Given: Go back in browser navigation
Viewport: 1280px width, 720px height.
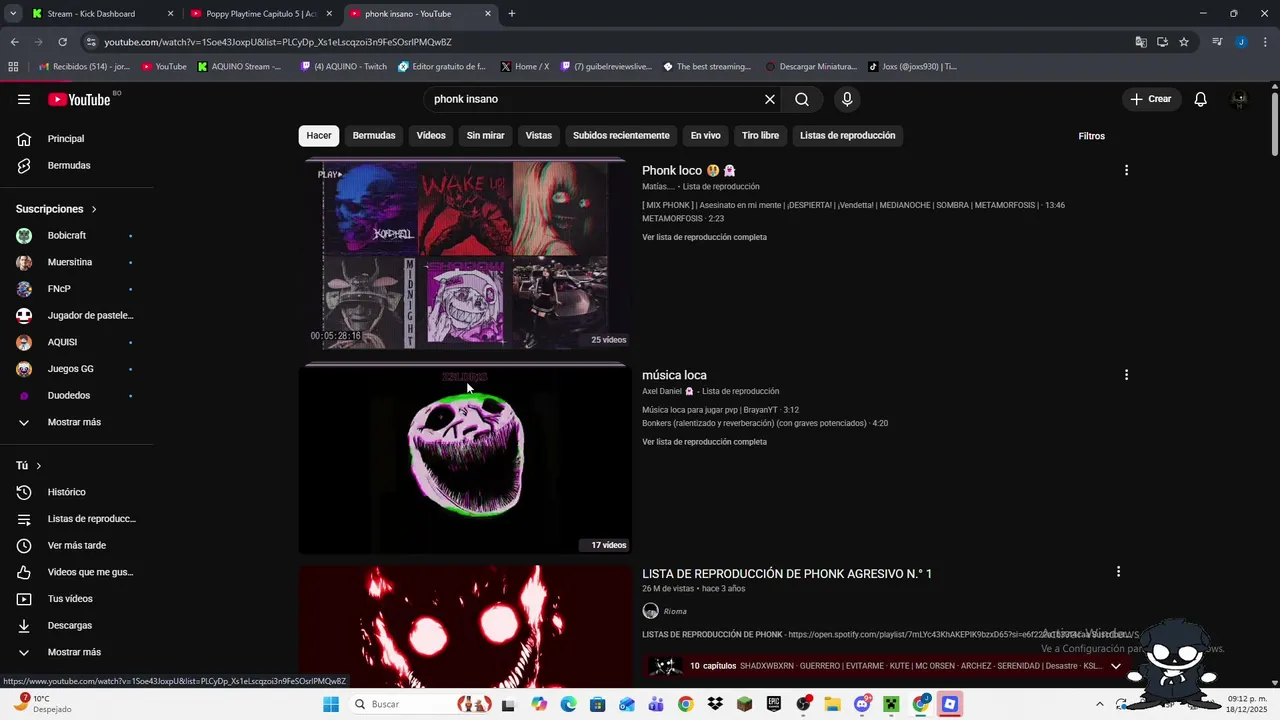Looking at the screenshot, I should (14, 42).
